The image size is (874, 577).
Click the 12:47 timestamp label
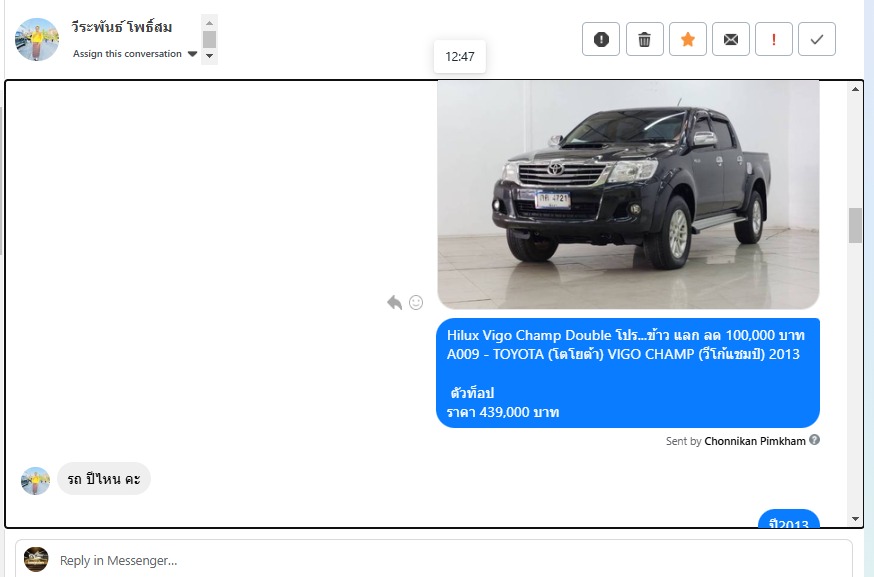(460, 56)
